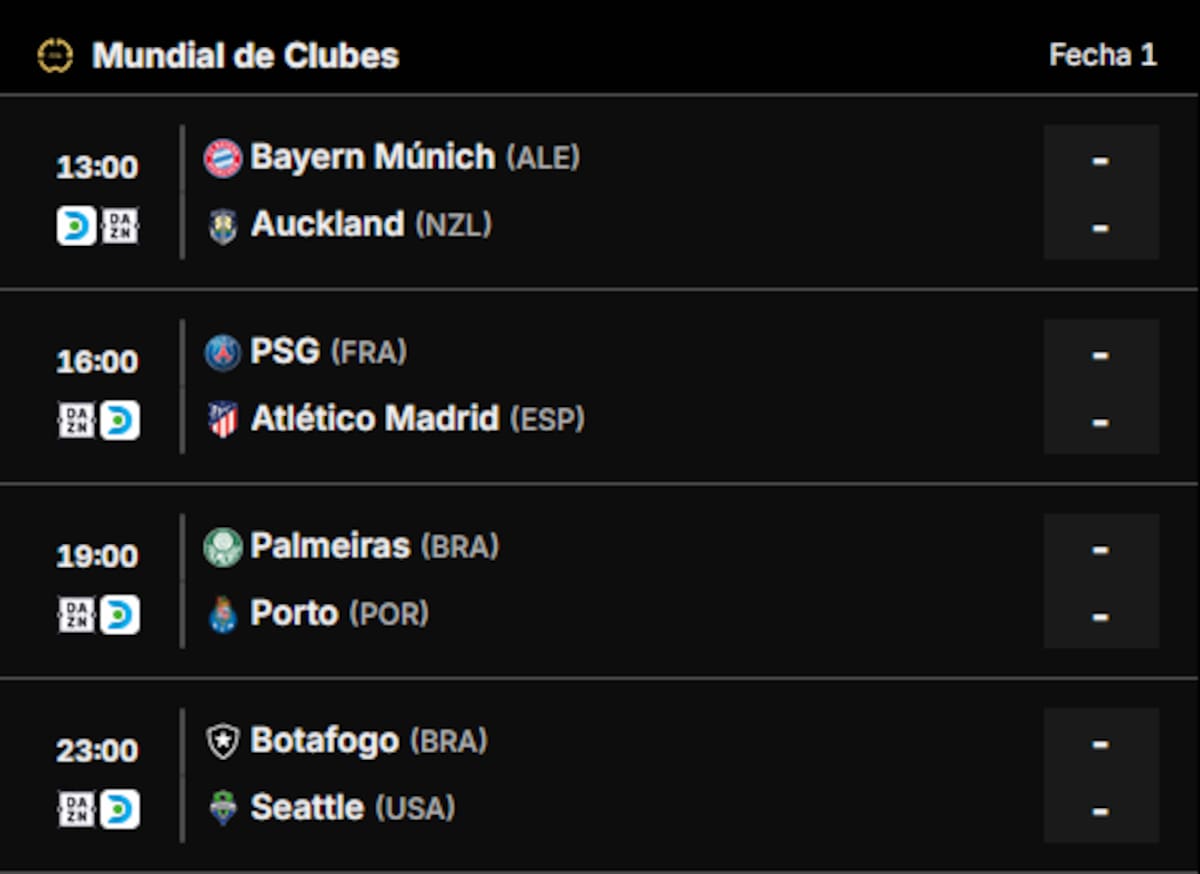Viewport: 1200px width, 874px height.
Task: Click the PSG club crest
Action: [223, 353]
